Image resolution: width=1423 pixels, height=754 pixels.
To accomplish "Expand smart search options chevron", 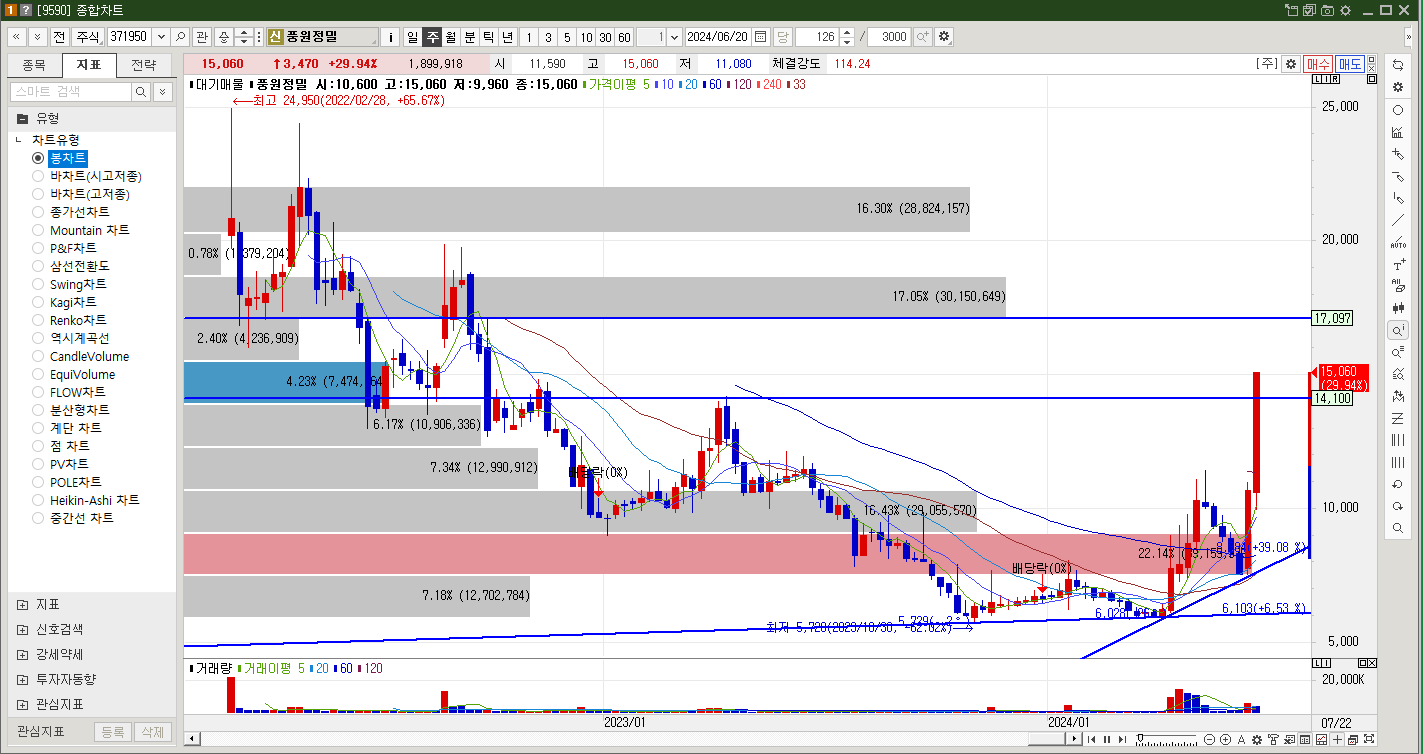I will tap(161, 91).
